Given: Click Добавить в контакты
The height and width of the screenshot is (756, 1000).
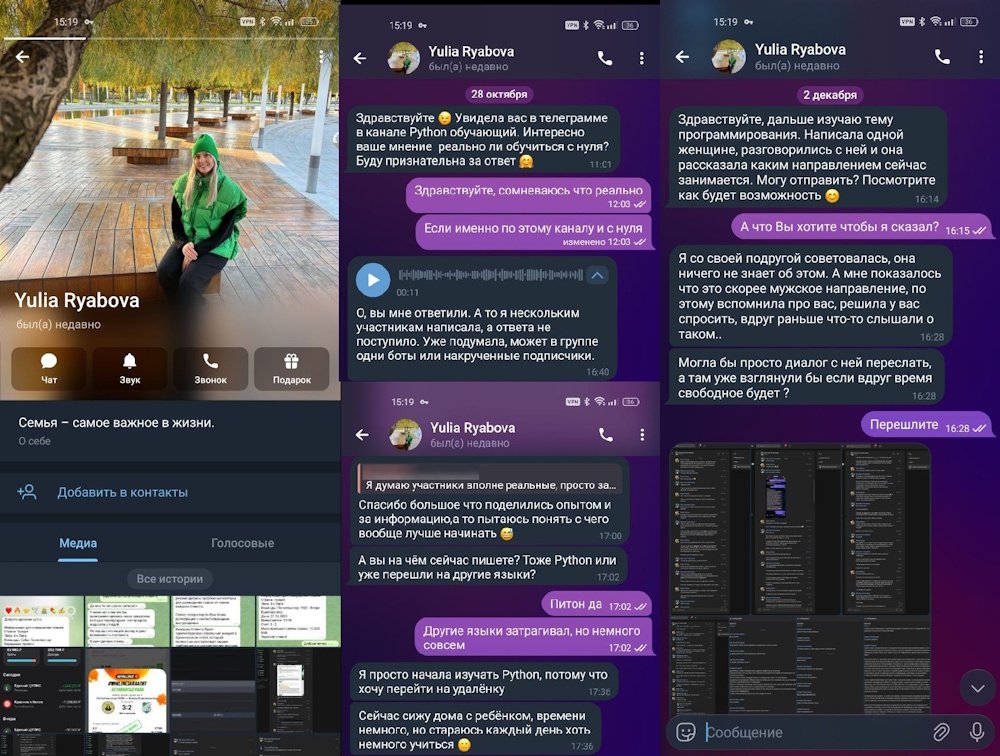Looking at the screenshot, I should [122, 492].
